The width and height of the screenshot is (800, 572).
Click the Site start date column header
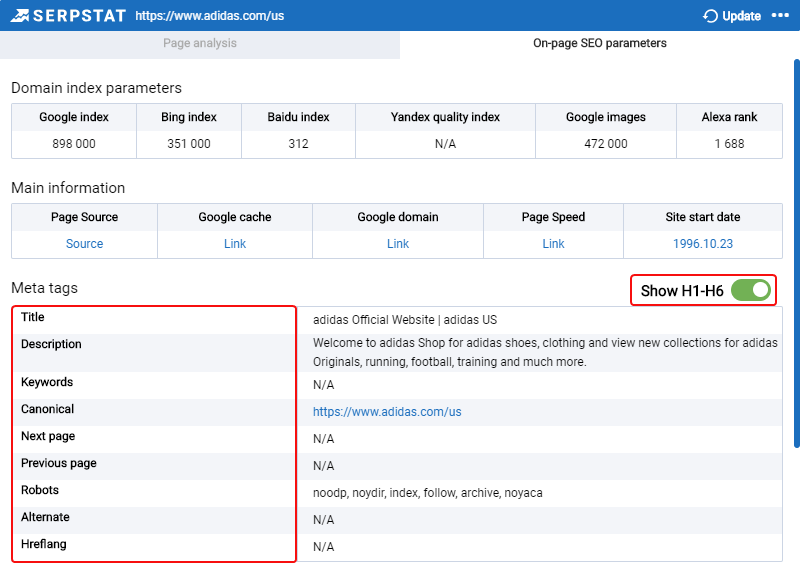click(703, 217)
